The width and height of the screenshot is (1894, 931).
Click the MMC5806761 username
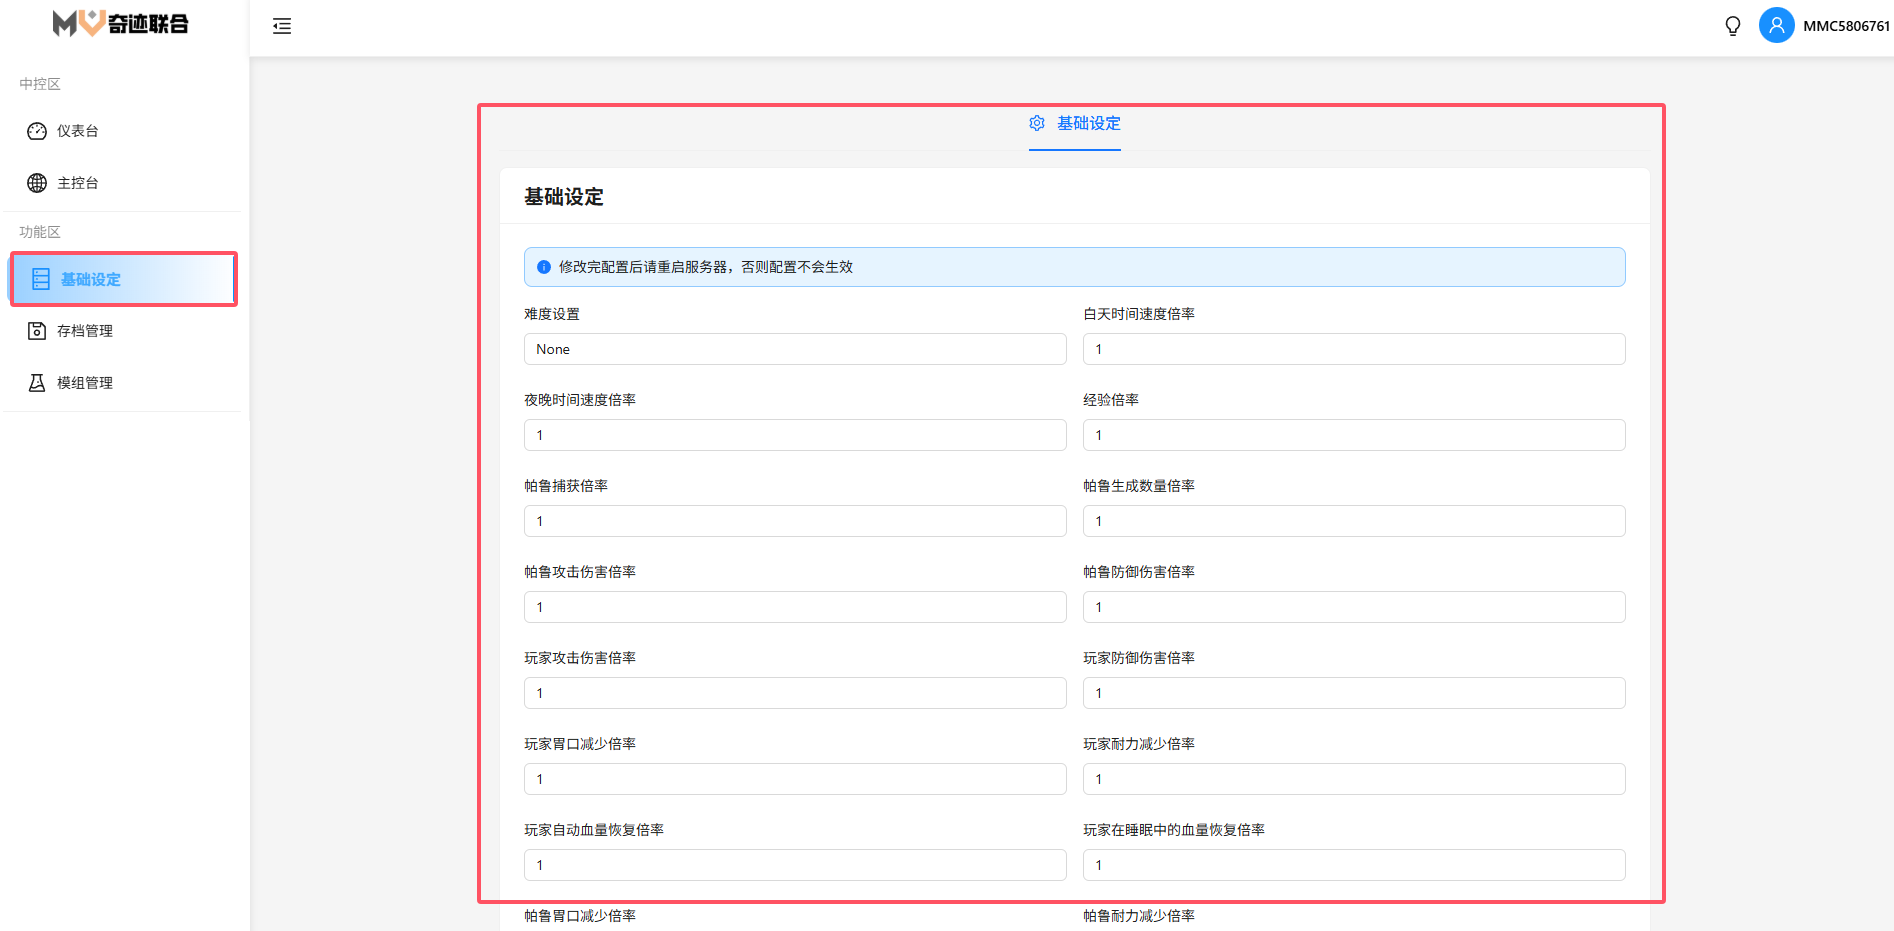(x=1846, y=26)
